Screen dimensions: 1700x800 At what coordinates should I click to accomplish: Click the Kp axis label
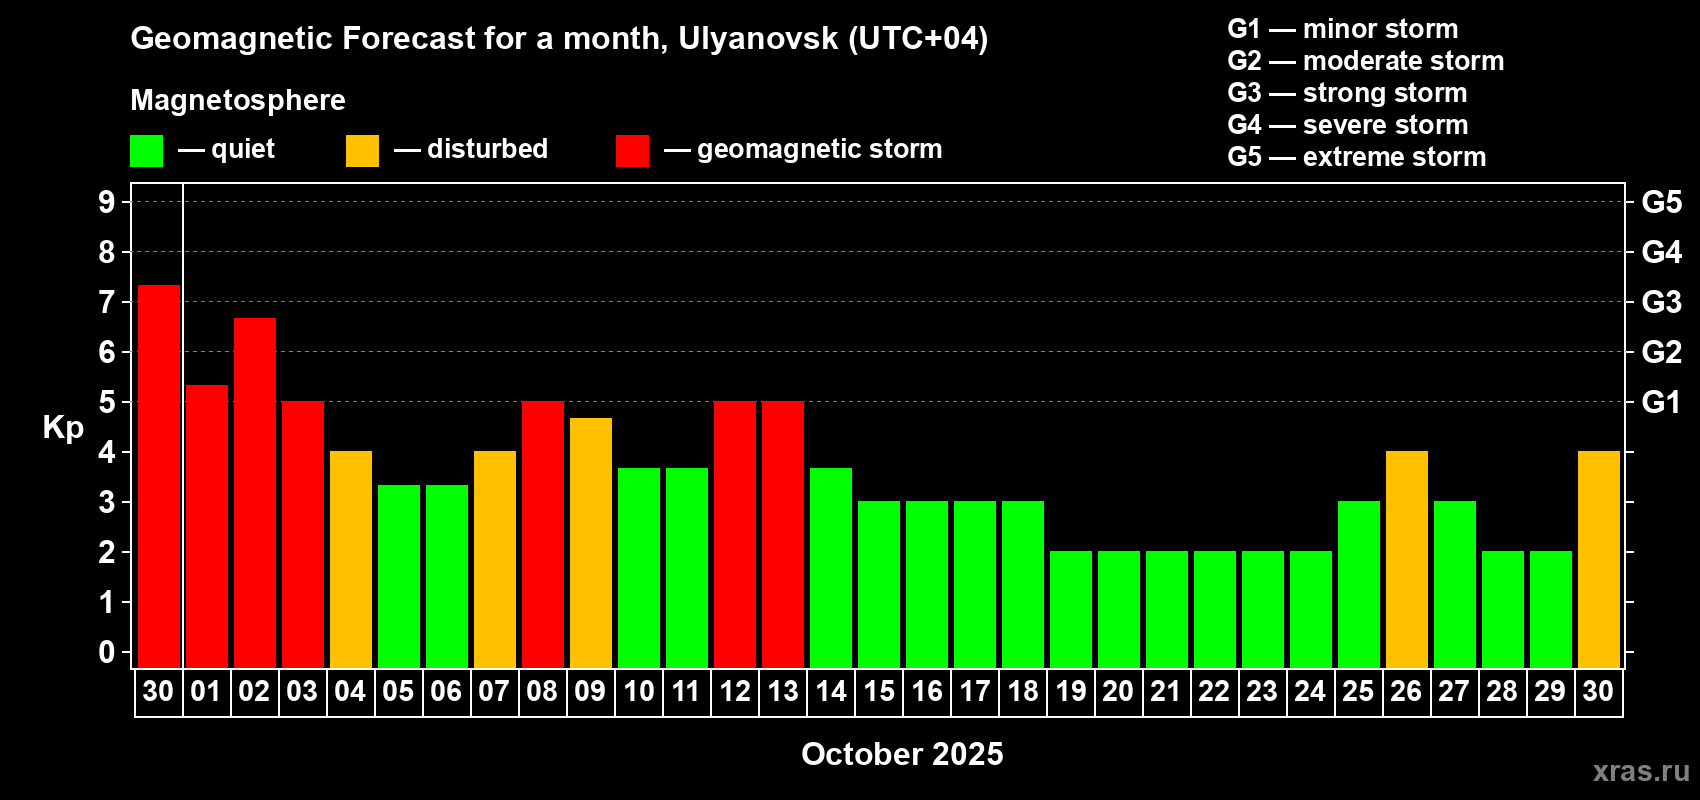tap(63, 428)
